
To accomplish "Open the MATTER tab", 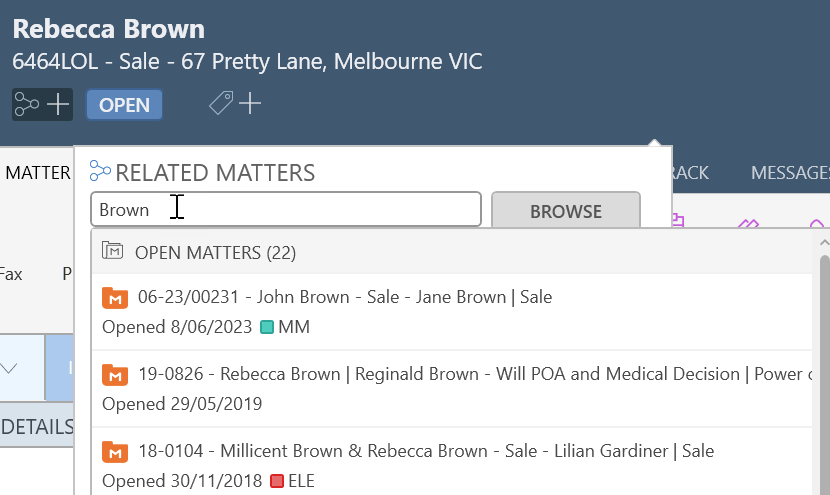I will pyautogui.click(x=38, y=173).
